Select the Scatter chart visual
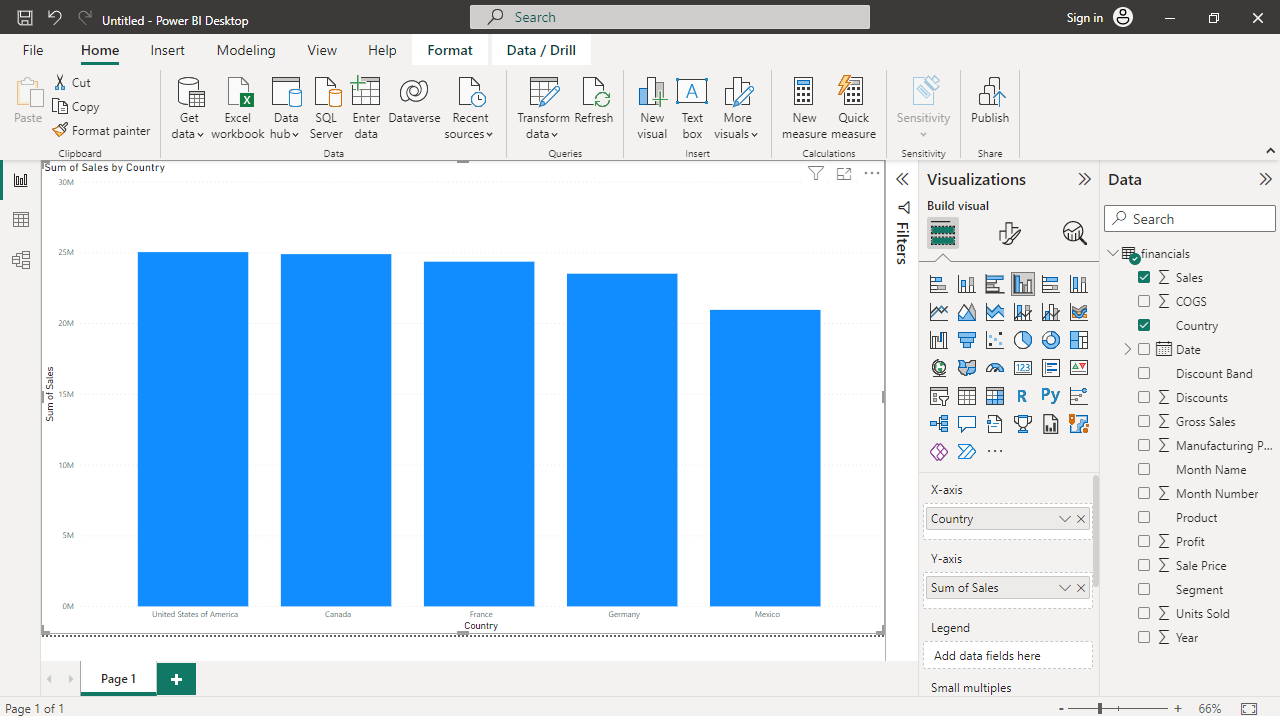The image size is (1280, 716). pyautogui.click(x=994, y=340)
